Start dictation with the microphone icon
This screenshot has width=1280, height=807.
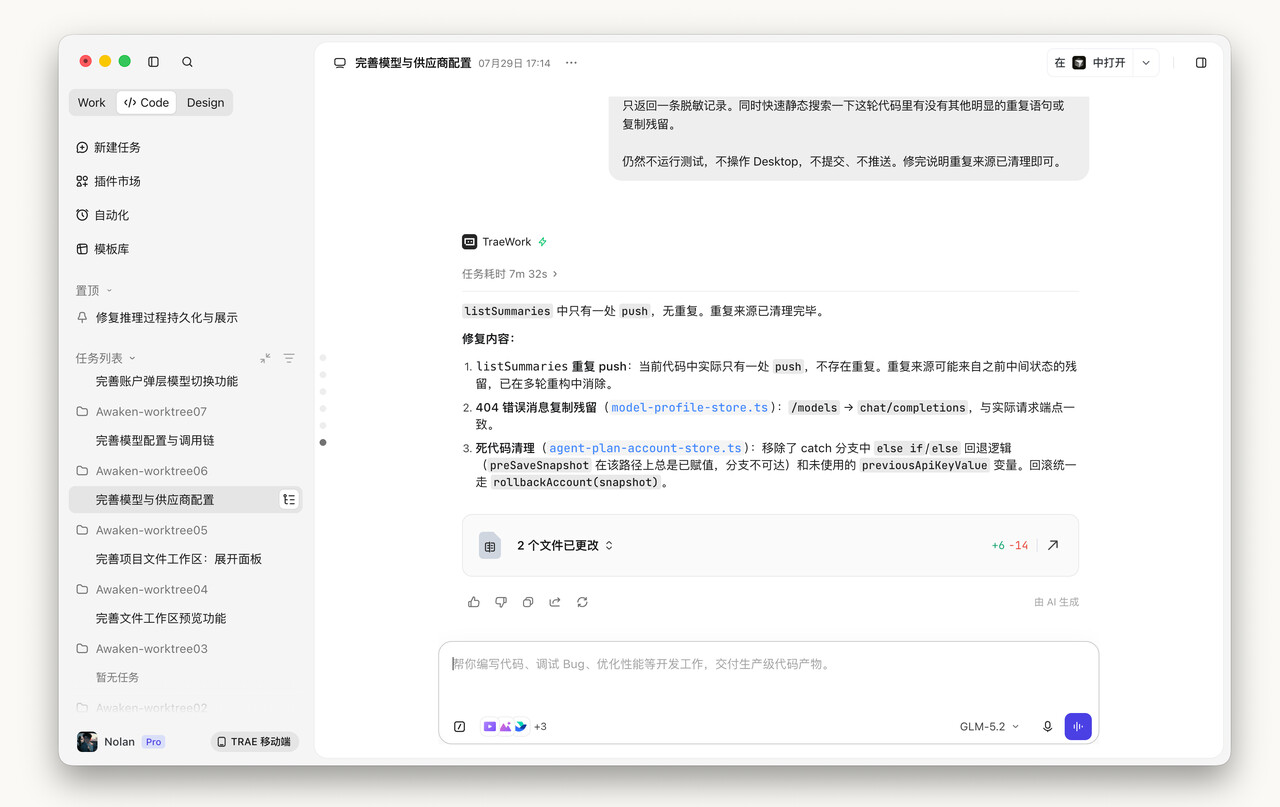[x=1047, y=727]
